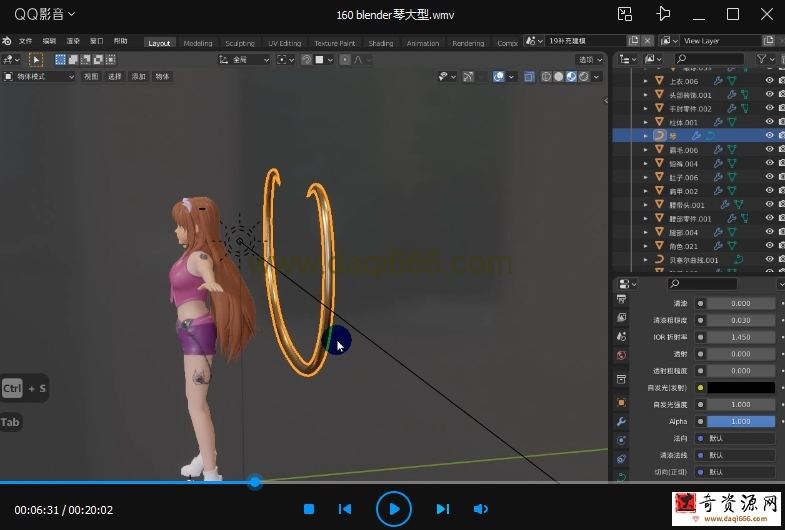
Task: Open the 编辑 menu
Action: pos(49,41)
